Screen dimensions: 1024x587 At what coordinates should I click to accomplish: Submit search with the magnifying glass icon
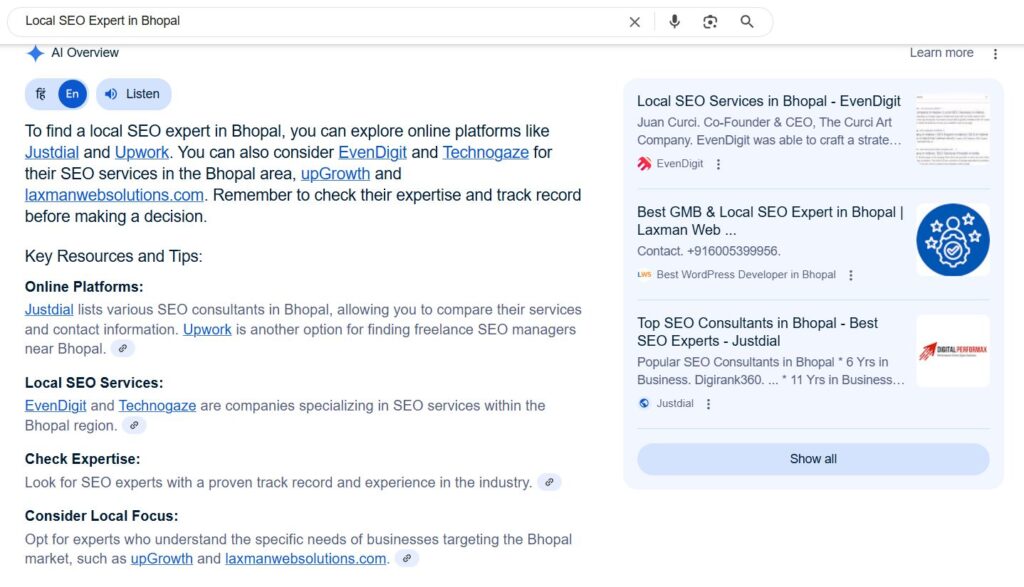pyautogui.click(x=746, y=22)
